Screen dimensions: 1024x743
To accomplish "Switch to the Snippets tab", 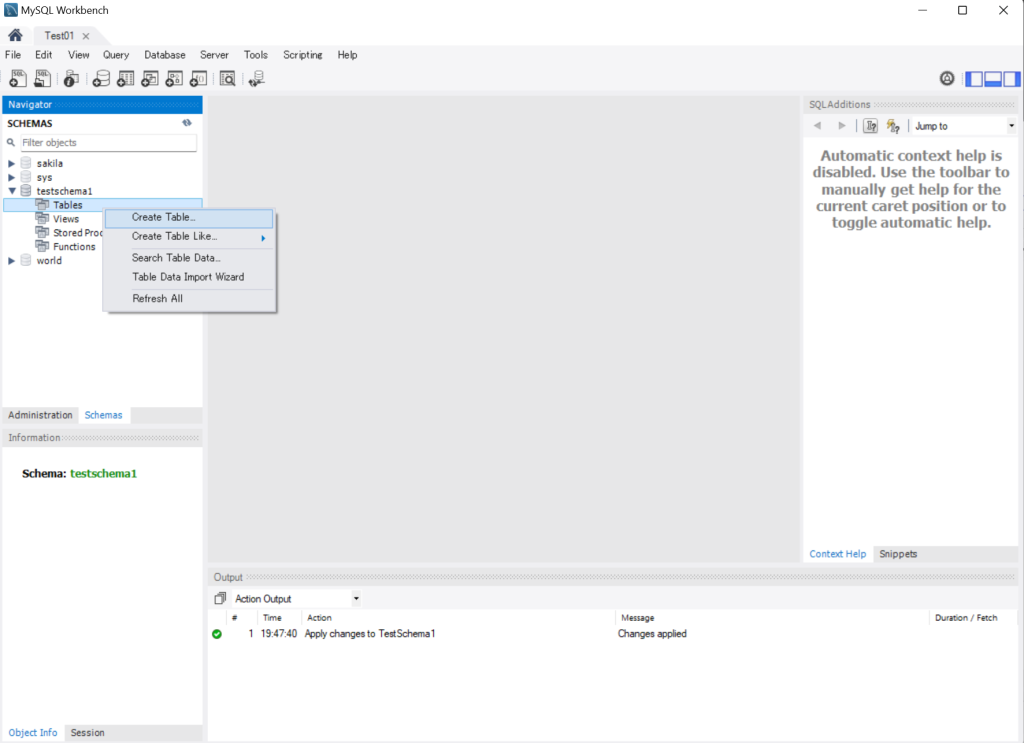I will click(897, 554).
